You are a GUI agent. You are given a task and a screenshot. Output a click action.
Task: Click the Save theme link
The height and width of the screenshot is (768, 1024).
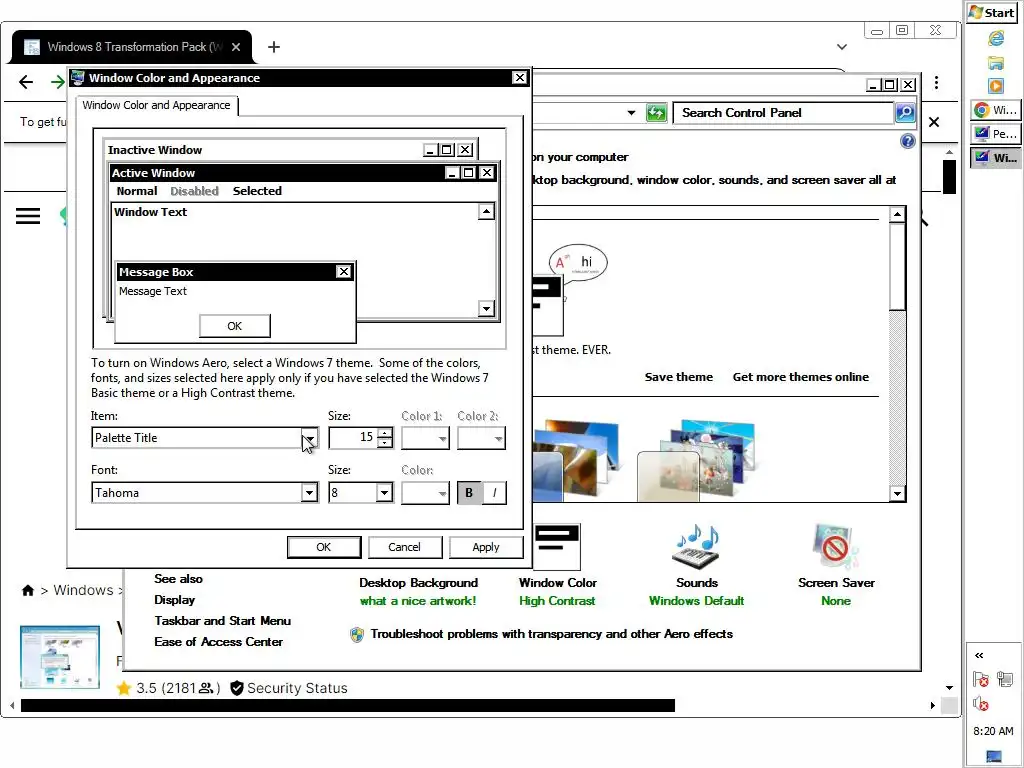[679, 377]
